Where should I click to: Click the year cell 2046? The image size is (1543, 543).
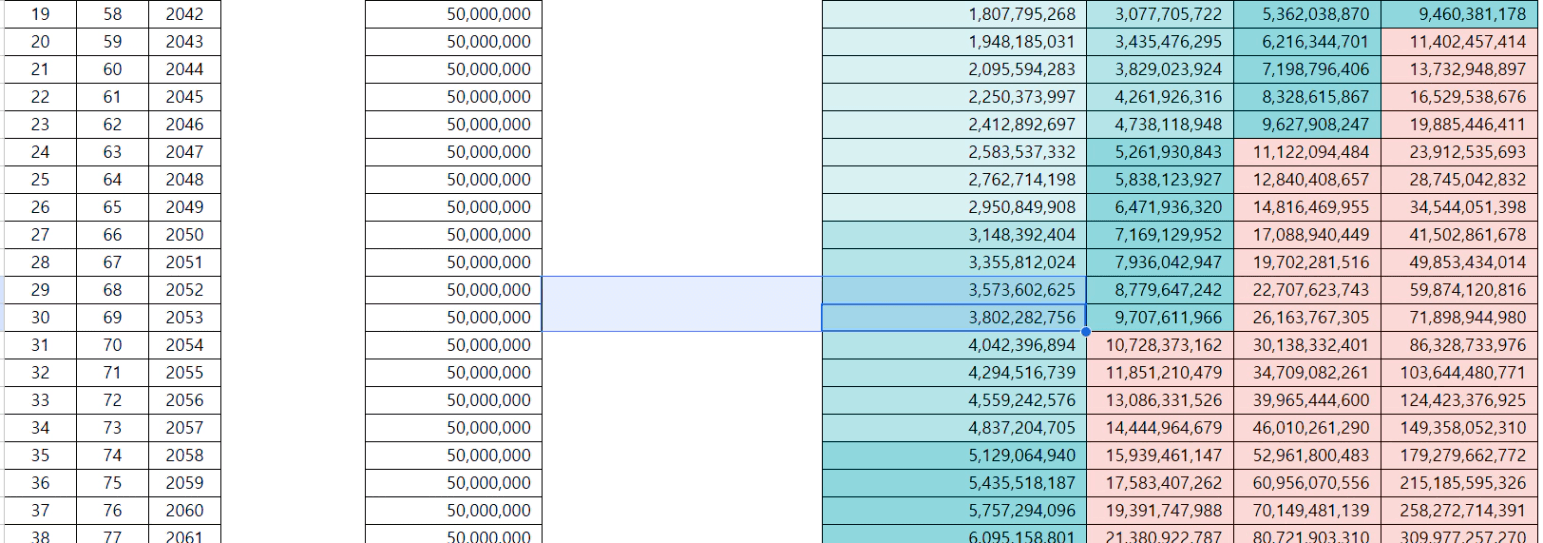(x=185, y=124)
